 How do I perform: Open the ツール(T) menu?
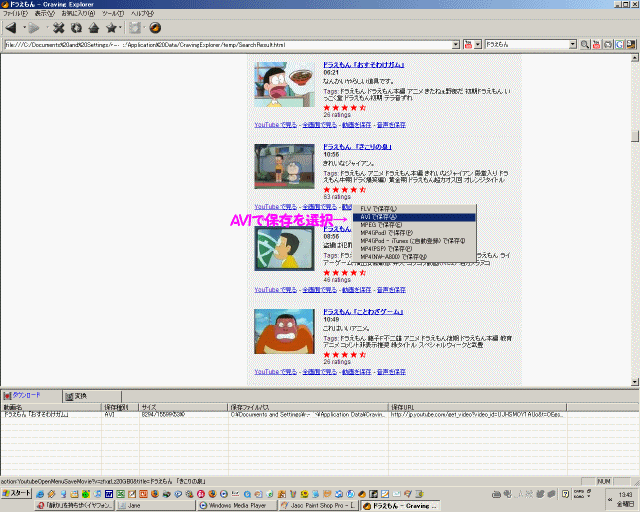point(113,13)
